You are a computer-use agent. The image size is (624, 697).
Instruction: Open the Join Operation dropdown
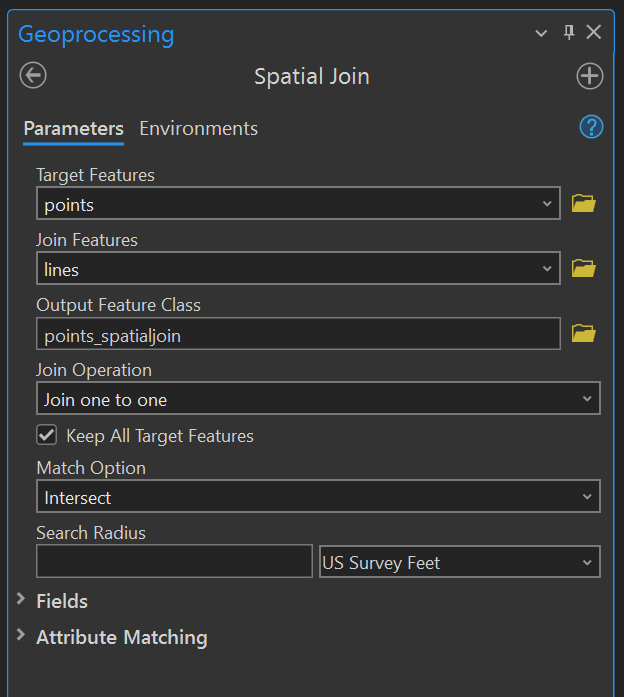click(x=586, y=399)
